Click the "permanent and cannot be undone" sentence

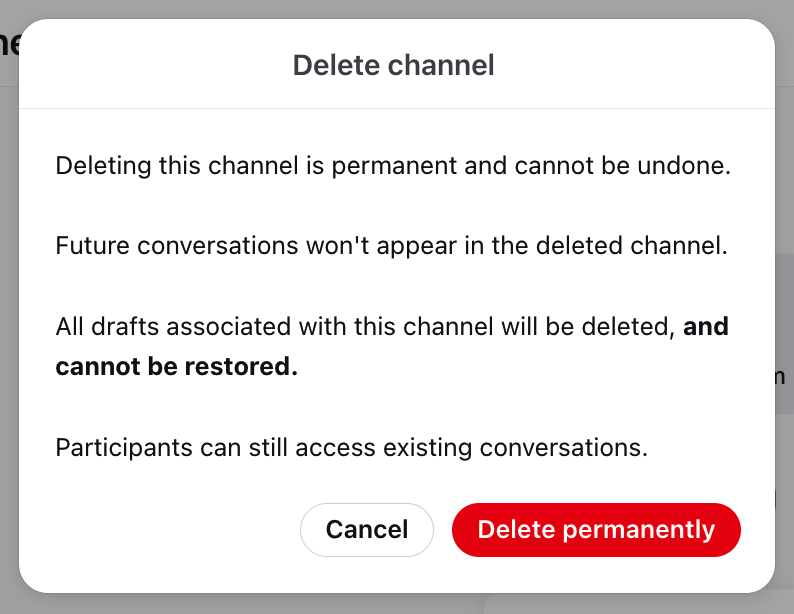point(393,166)
